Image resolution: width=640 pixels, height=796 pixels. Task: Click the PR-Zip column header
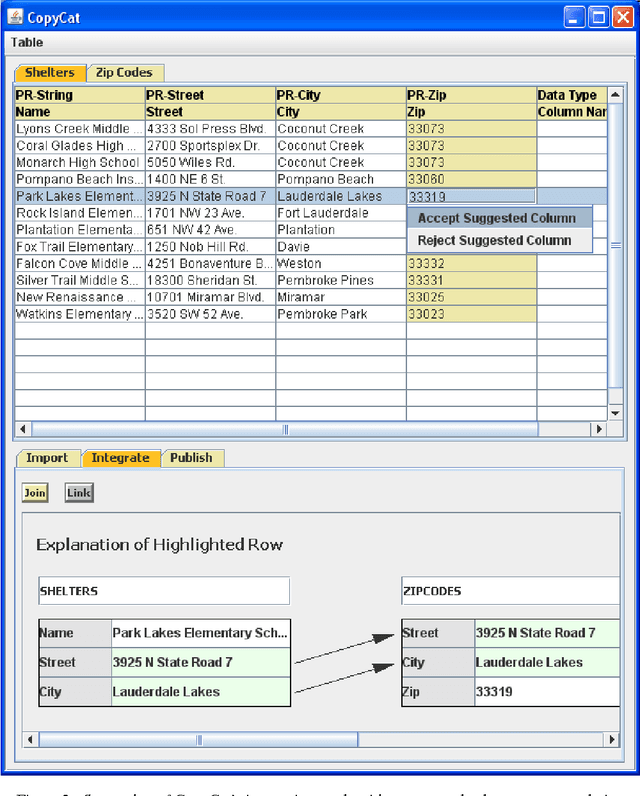pyautogui.click(x=471, y=96)
